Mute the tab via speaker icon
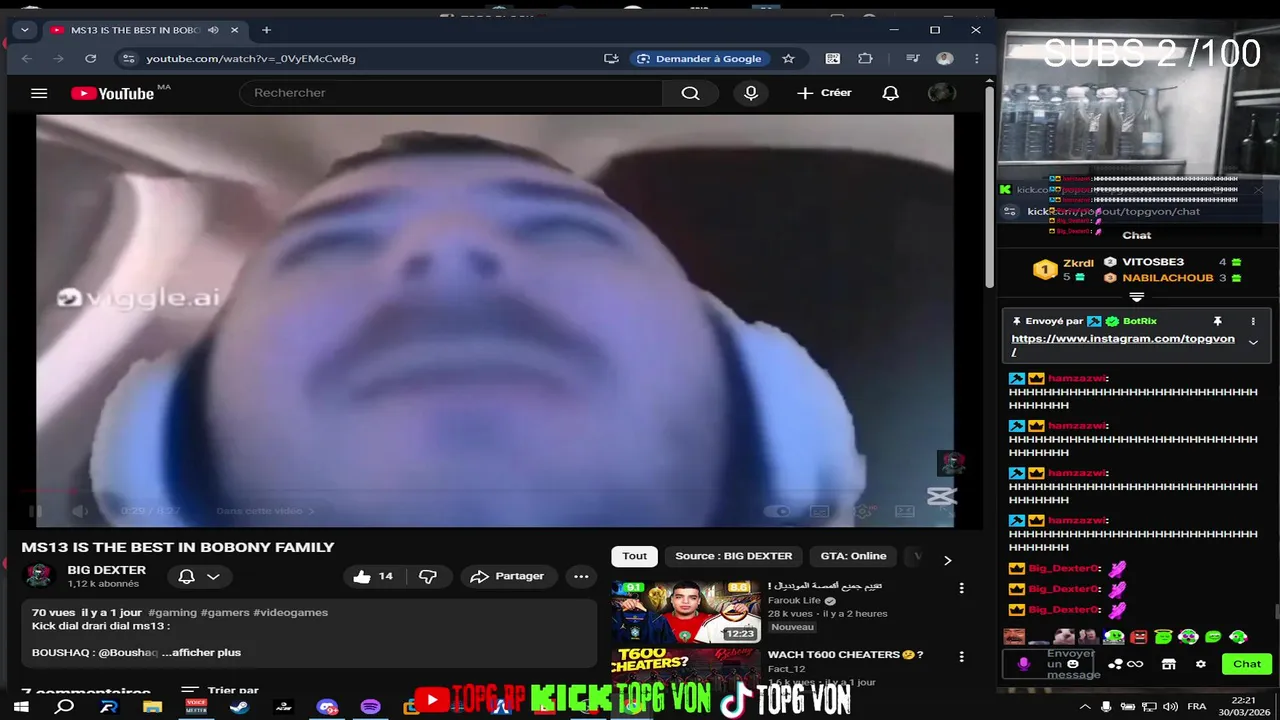Image resolution: width=1280 pixels, height=720 pixels. point(213,30)
